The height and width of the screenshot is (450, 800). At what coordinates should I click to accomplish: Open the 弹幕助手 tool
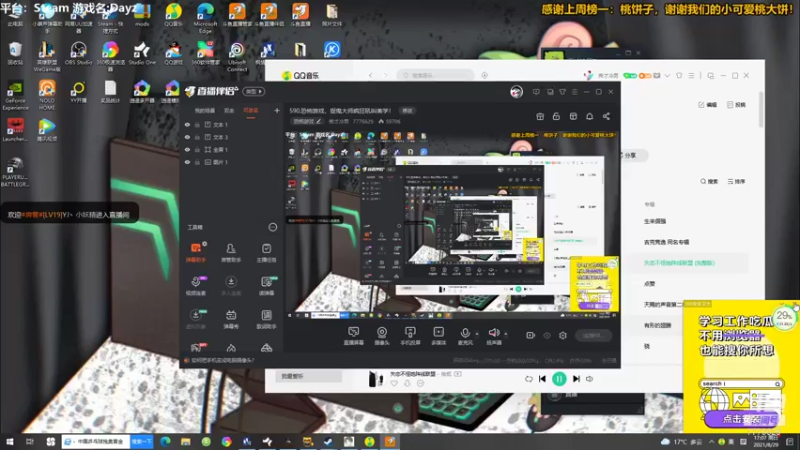coord(195,253)
